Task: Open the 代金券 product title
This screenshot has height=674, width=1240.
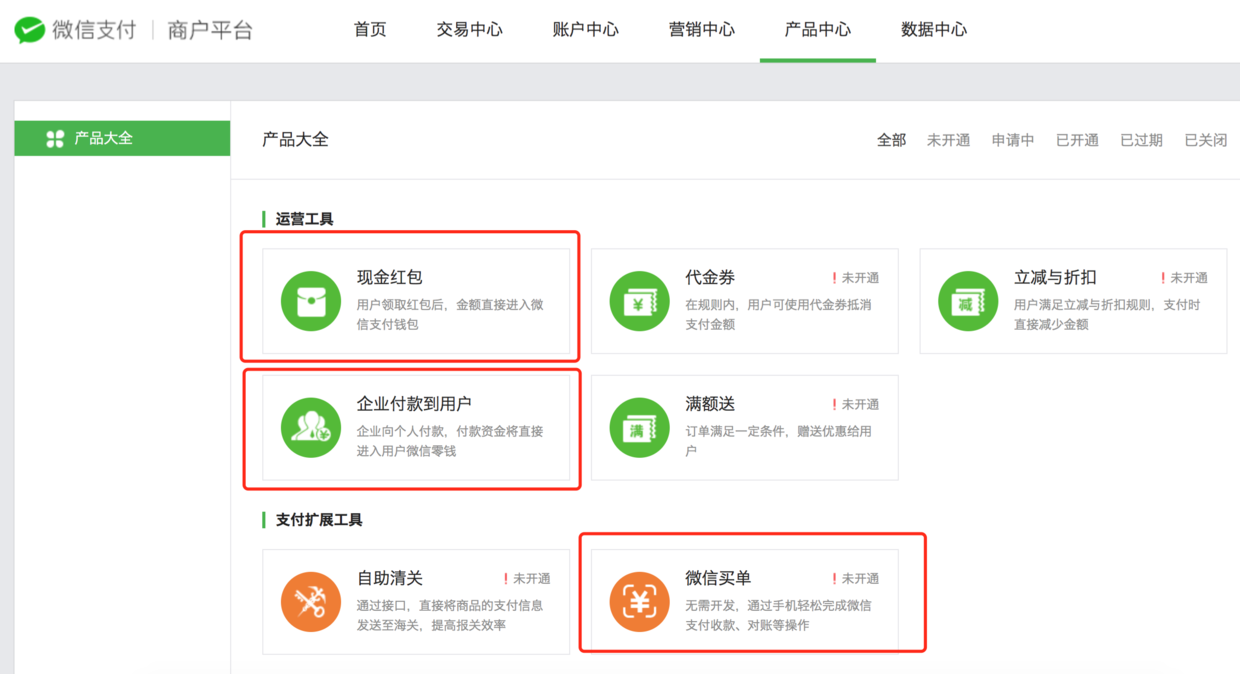Action: pos(710,278)
